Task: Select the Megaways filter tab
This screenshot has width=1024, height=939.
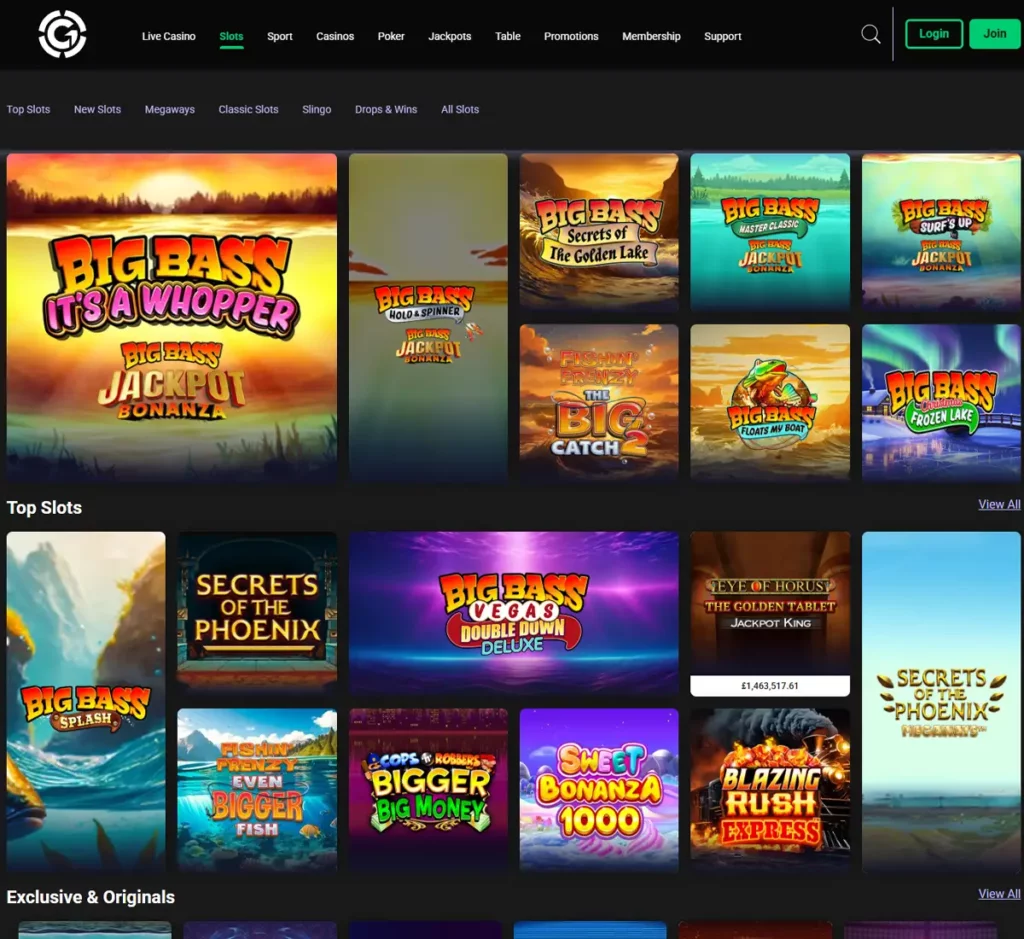Action: tap(169, 109)
